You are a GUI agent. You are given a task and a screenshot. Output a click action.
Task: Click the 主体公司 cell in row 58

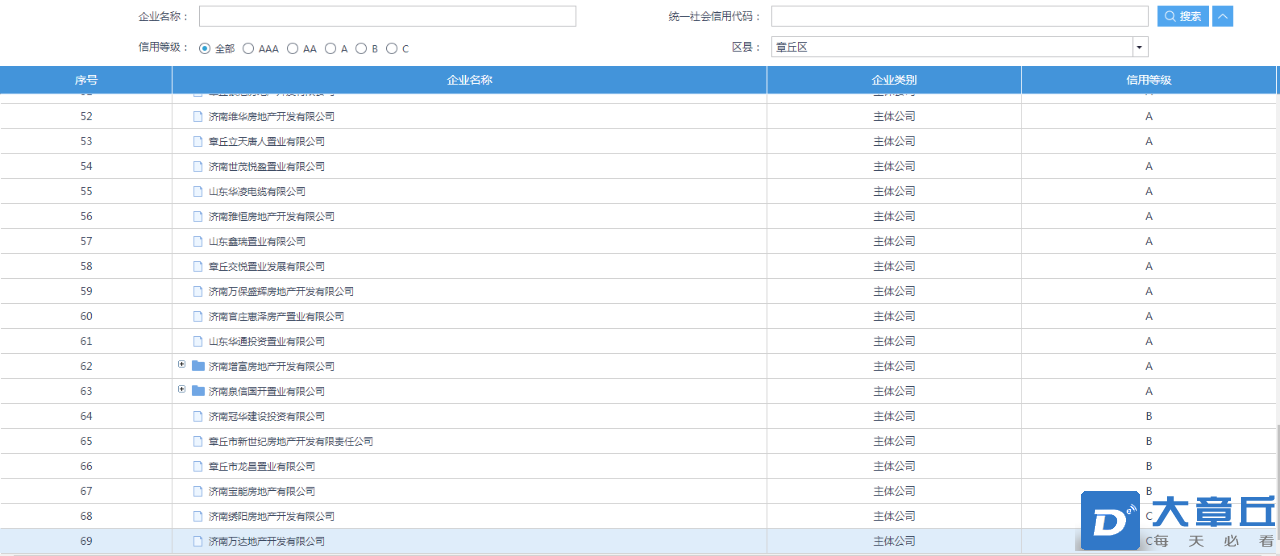pos(894,267)
